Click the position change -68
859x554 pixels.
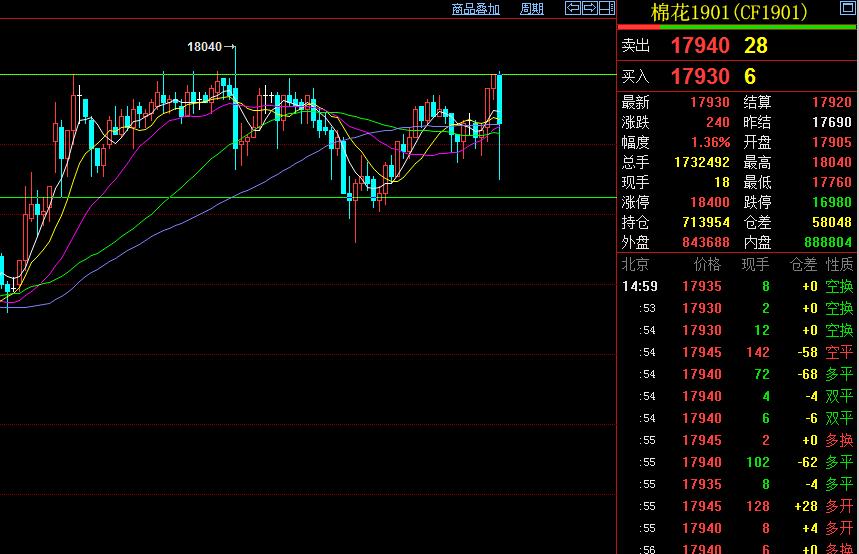(x=808, y=374)
